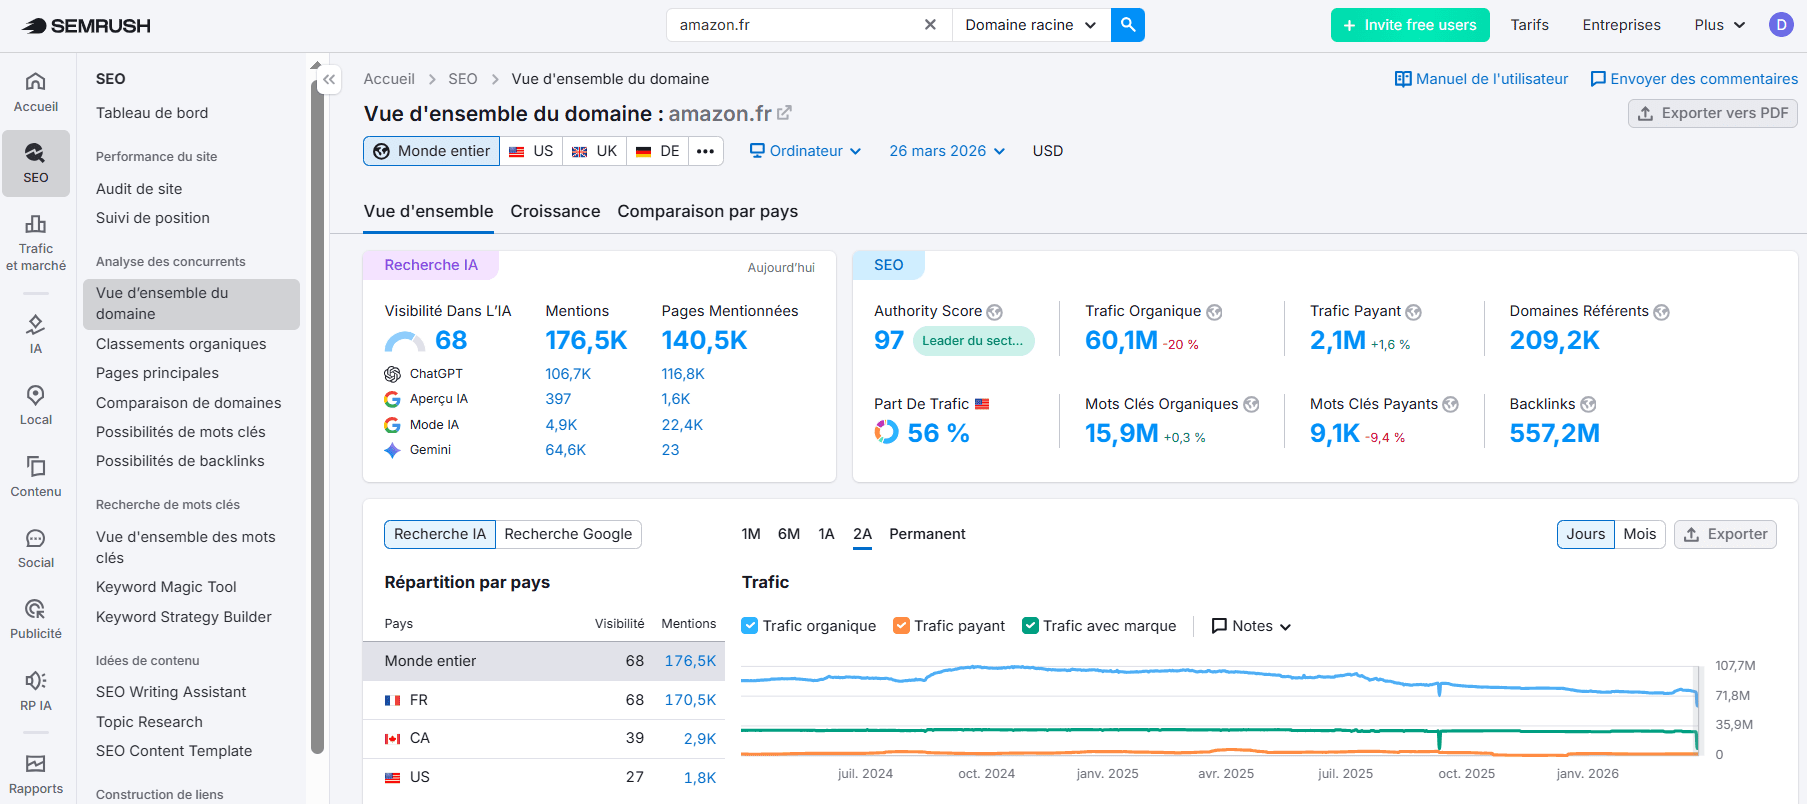The width and height of the screenshot is (1807, 804).
Task: Select the 6M time range
Action: pos(789,534)
